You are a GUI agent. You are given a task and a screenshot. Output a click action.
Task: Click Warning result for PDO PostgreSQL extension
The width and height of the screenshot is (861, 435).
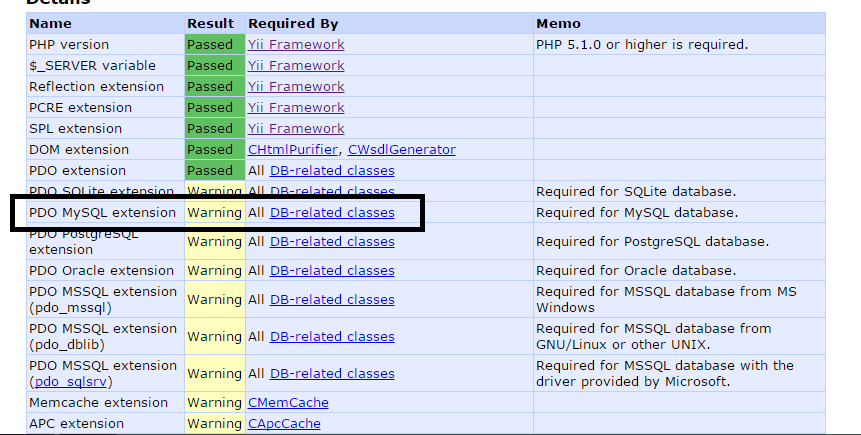(215, 242)
